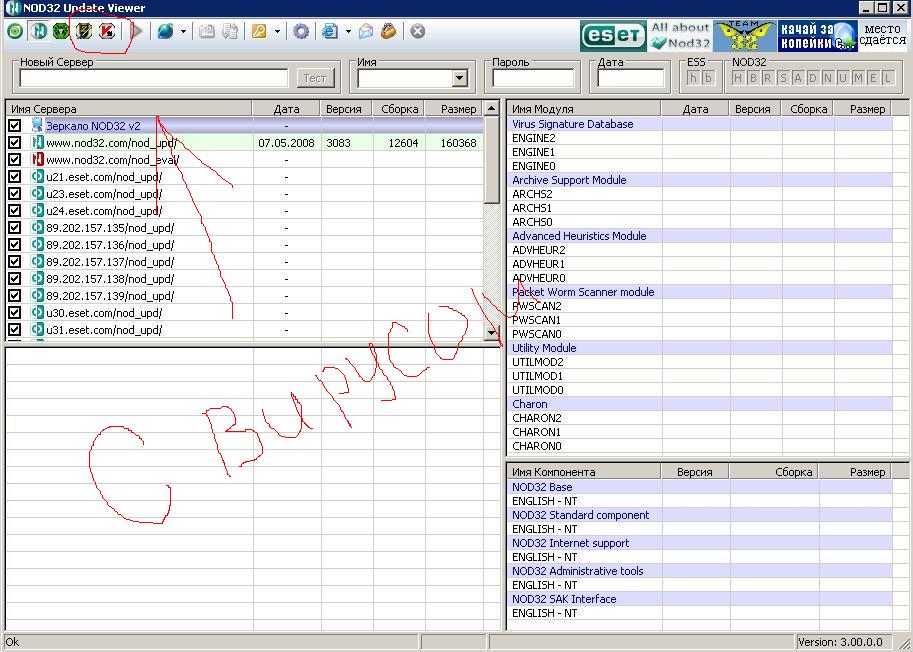Toggle the NOD32 R button
Viewport: 913px width, 652px height.
pyautogui.click(x=768, y=77)
